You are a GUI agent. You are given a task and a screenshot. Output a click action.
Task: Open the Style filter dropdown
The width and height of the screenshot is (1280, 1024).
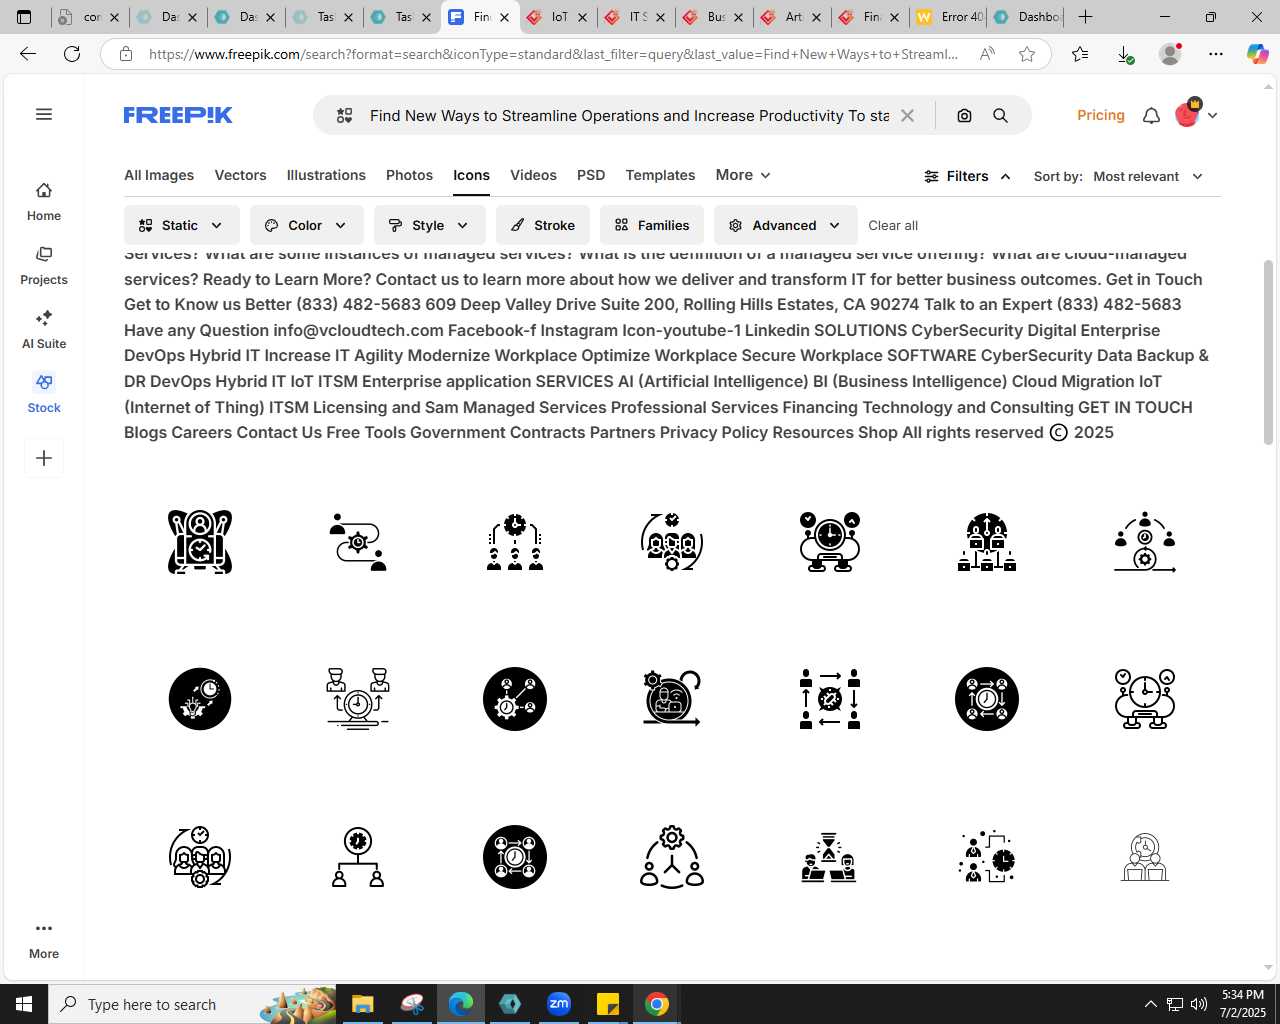[429, 225]
